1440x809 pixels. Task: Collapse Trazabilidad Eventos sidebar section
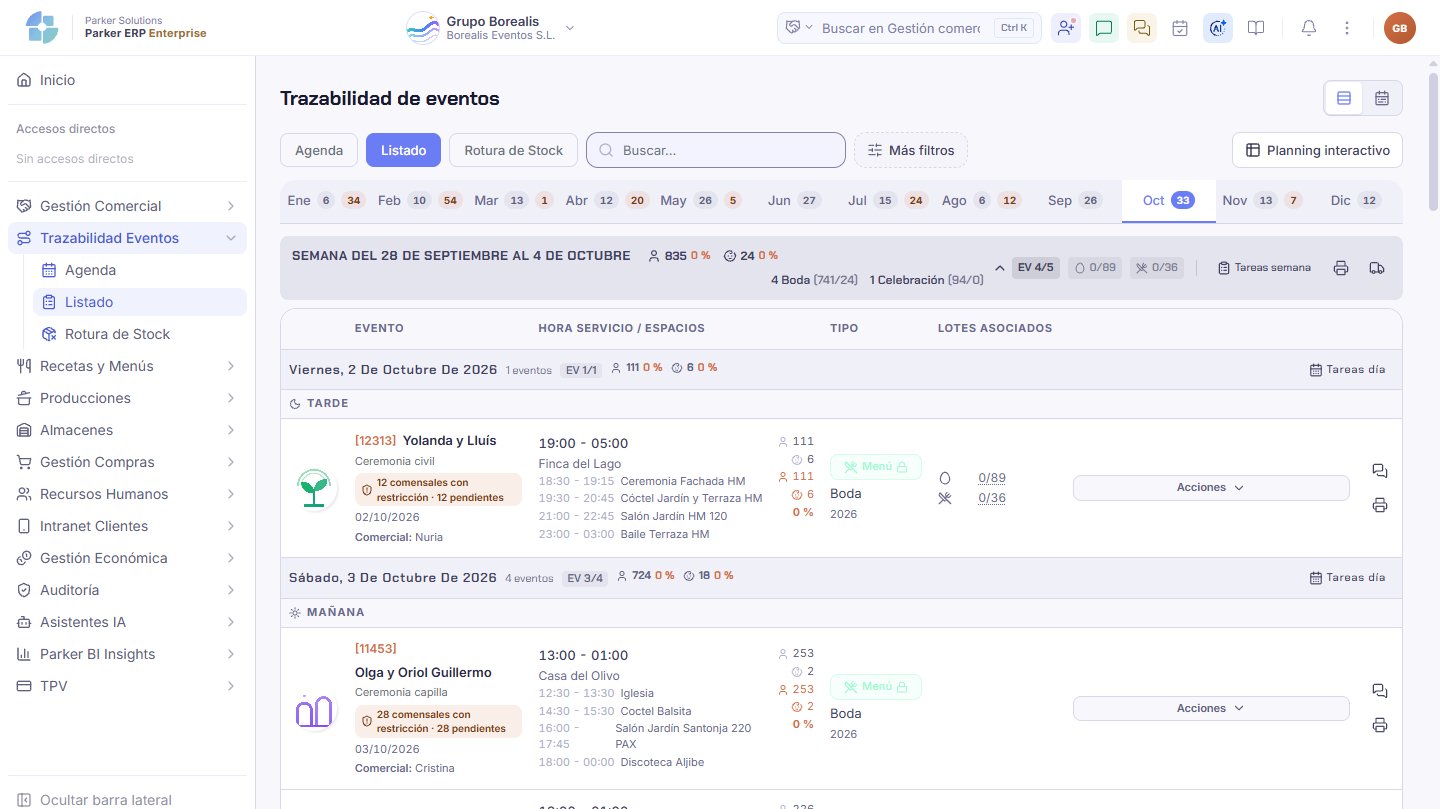pos(127,238)
